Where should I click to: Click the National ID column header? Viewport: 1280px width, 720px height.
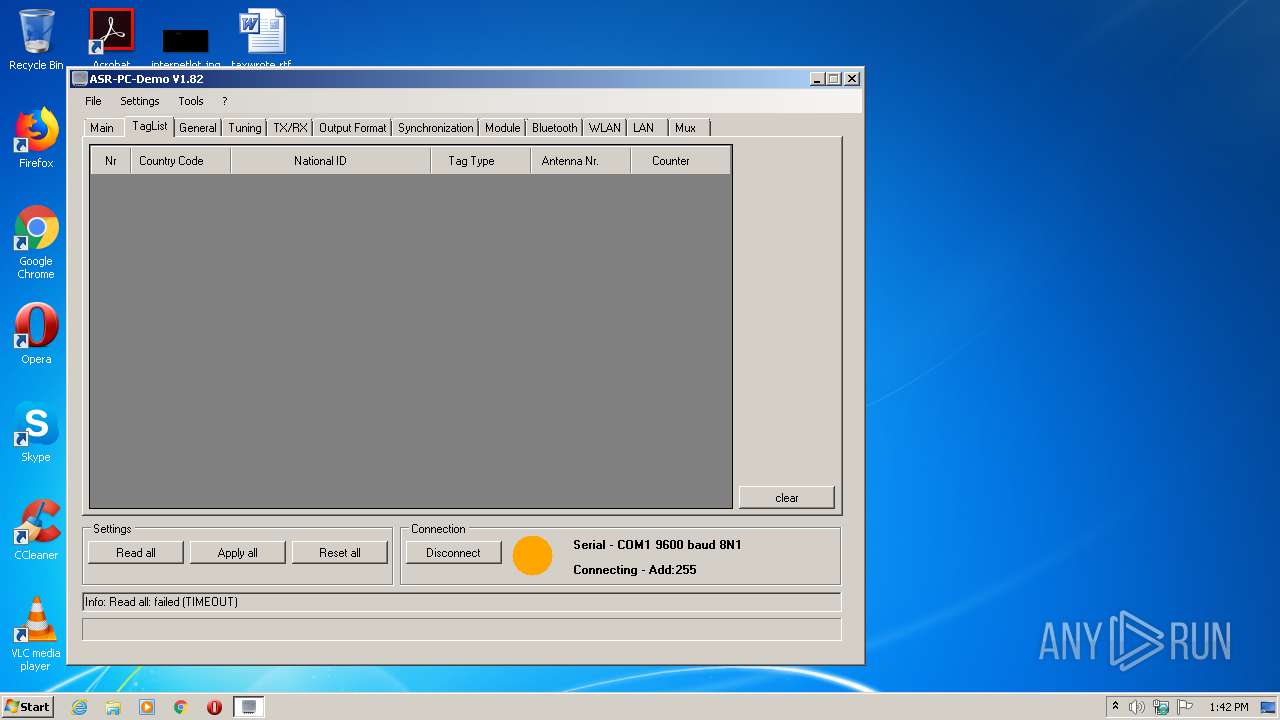pyautogui.click(x=331, y=161)
